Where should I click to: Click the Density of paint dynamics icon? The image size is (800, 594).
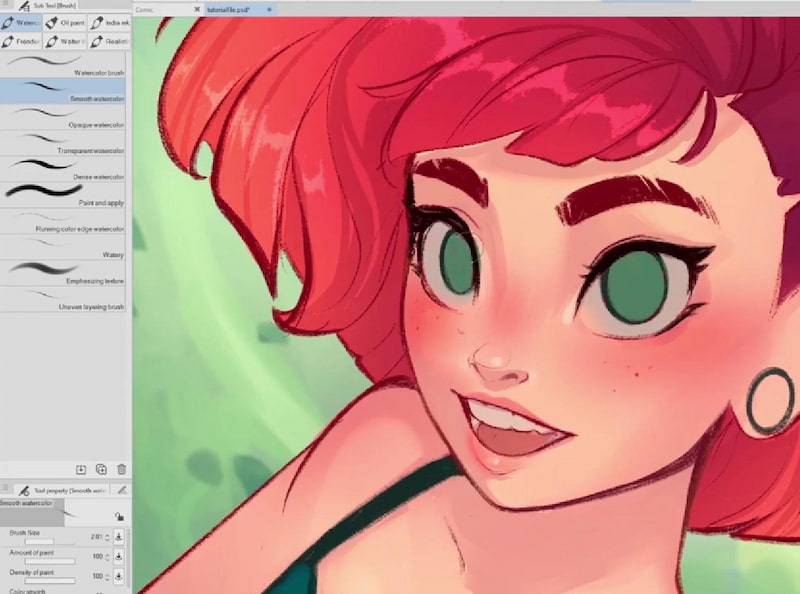pyautogui.click(x=119, y=576)
